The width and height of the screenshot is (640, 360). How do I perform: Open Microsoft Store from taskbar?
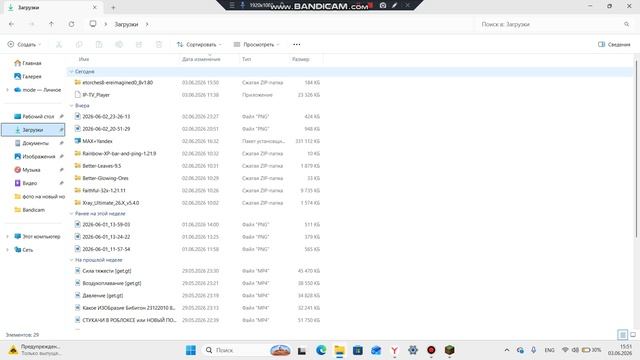[358, 350]
